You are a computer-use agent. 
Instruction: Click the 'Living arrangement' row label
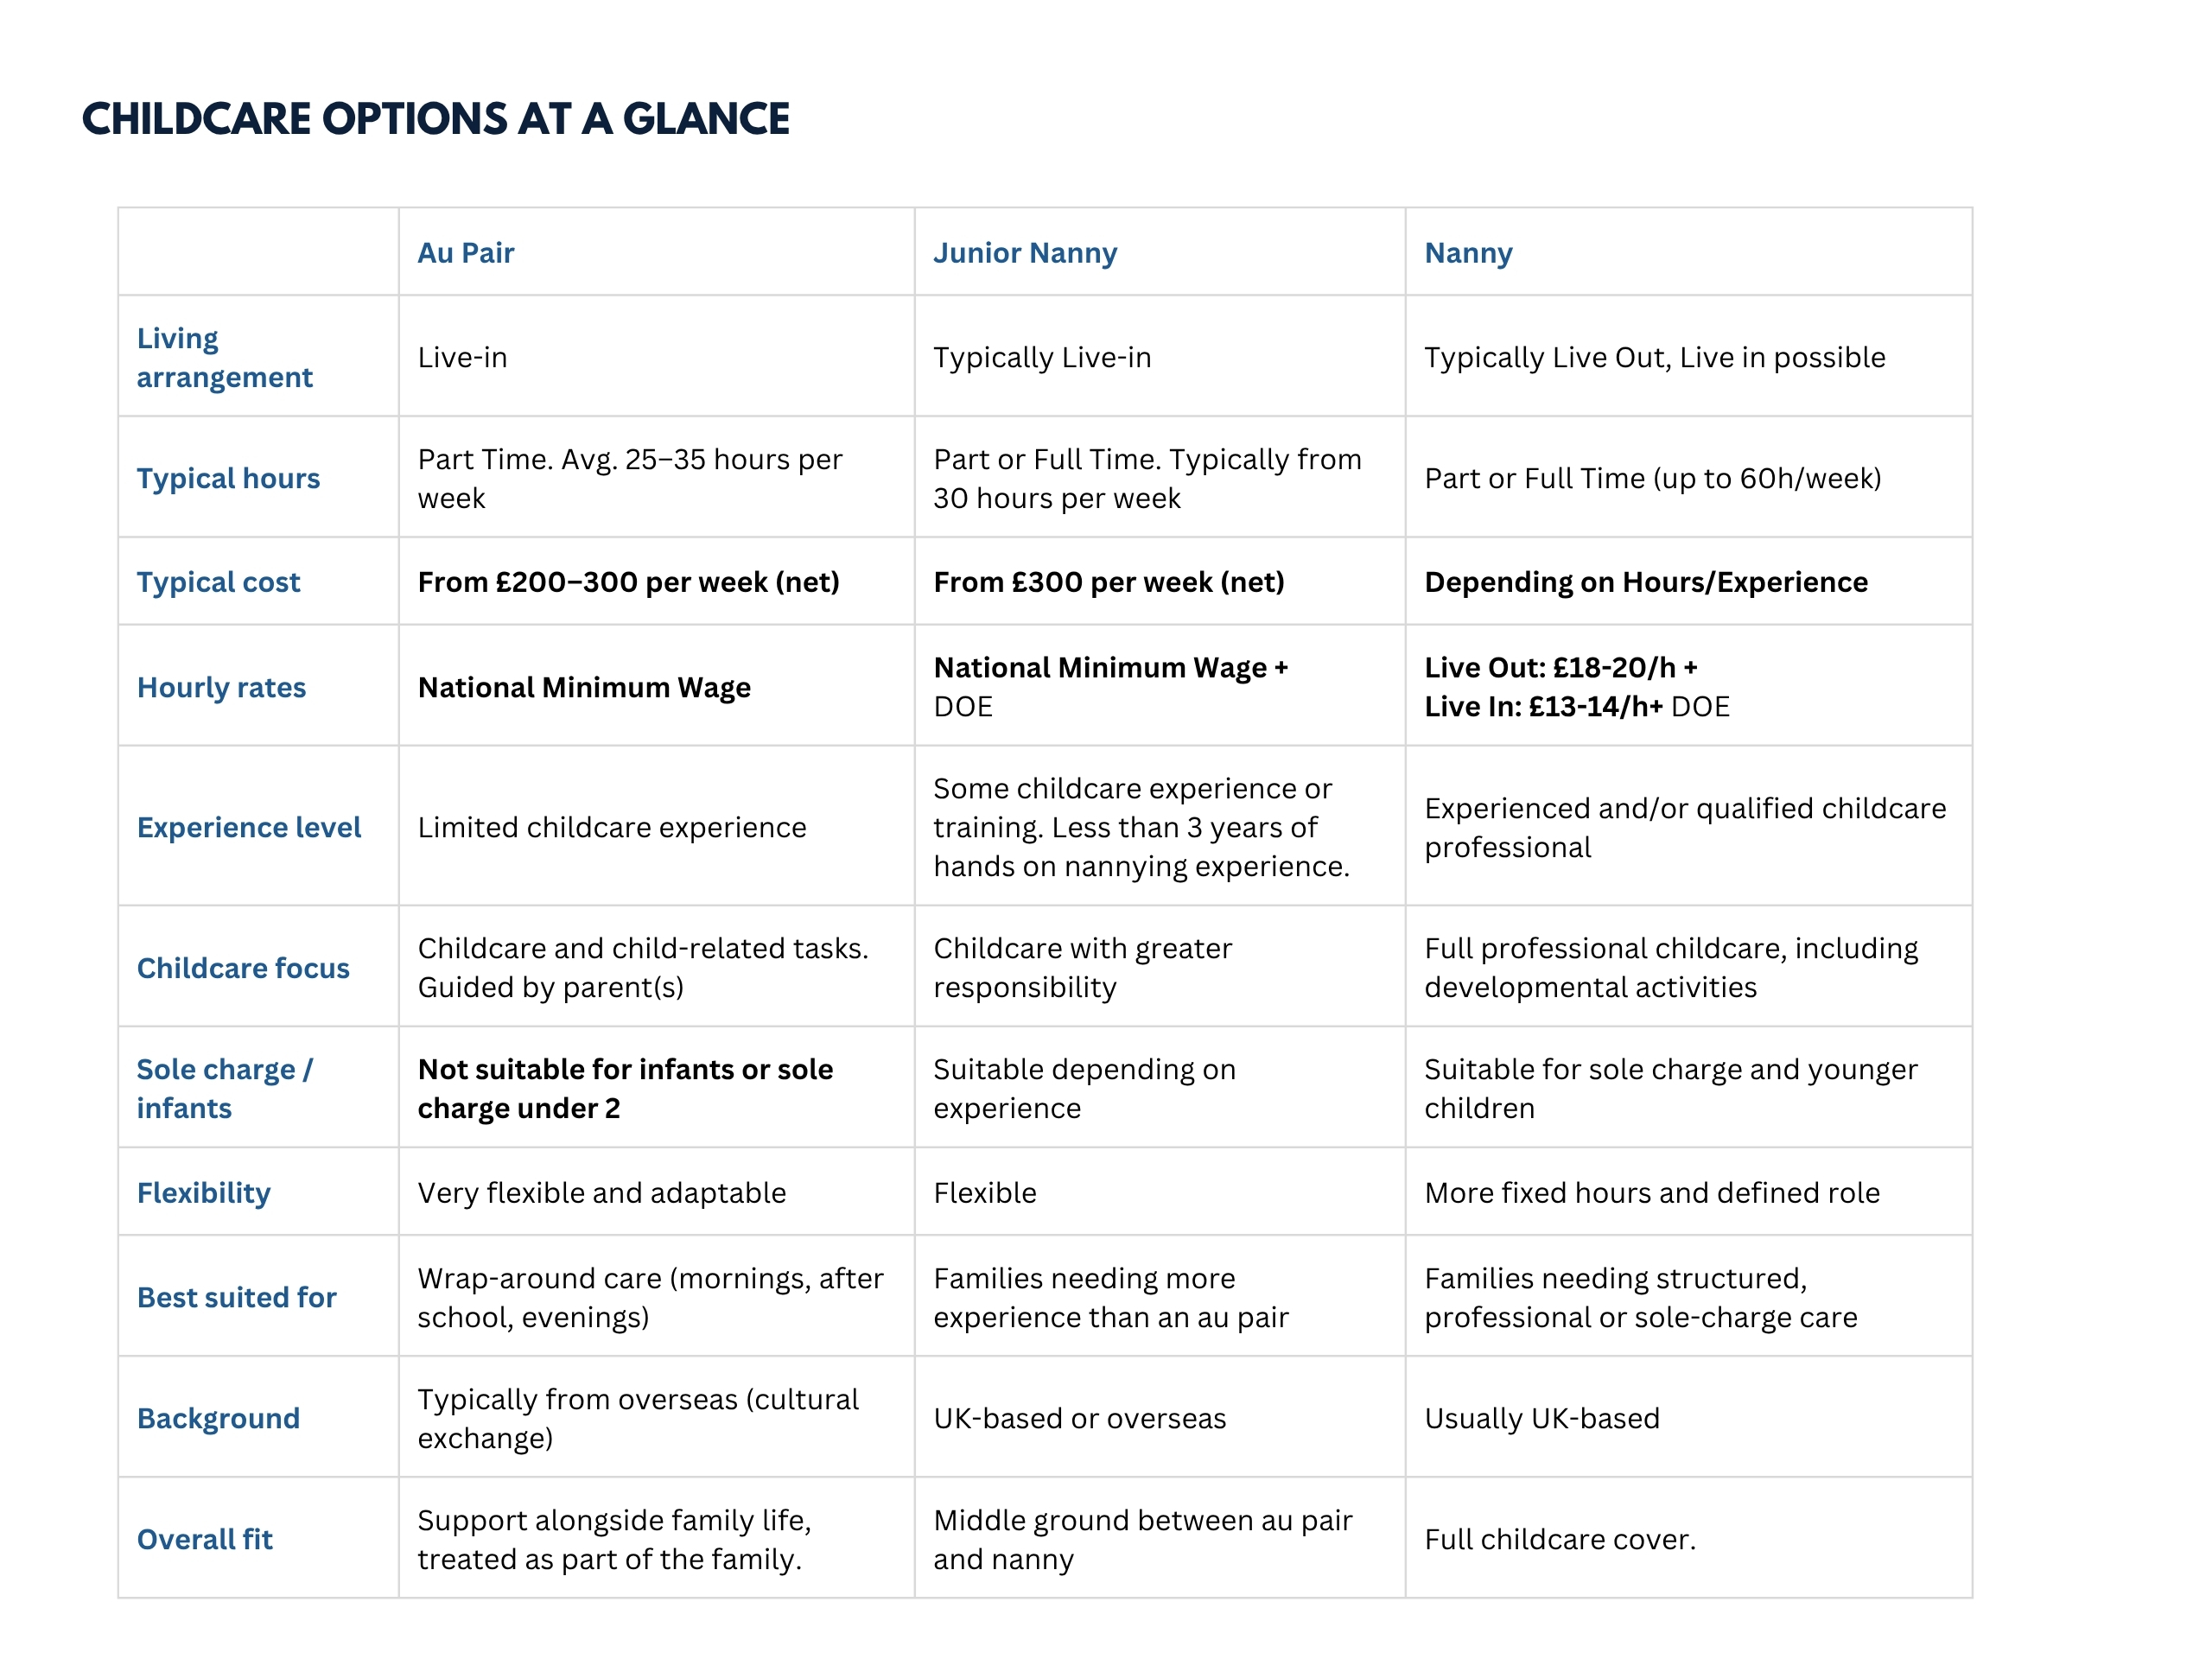(225, 357)
